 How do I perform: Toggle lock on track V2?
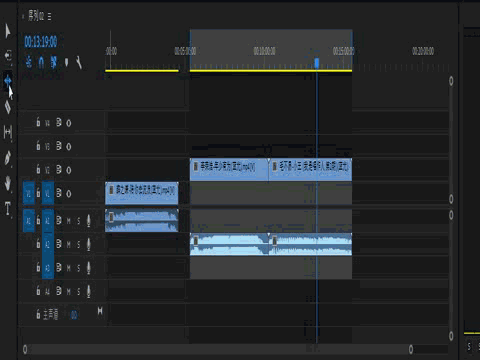pos(38,170)
